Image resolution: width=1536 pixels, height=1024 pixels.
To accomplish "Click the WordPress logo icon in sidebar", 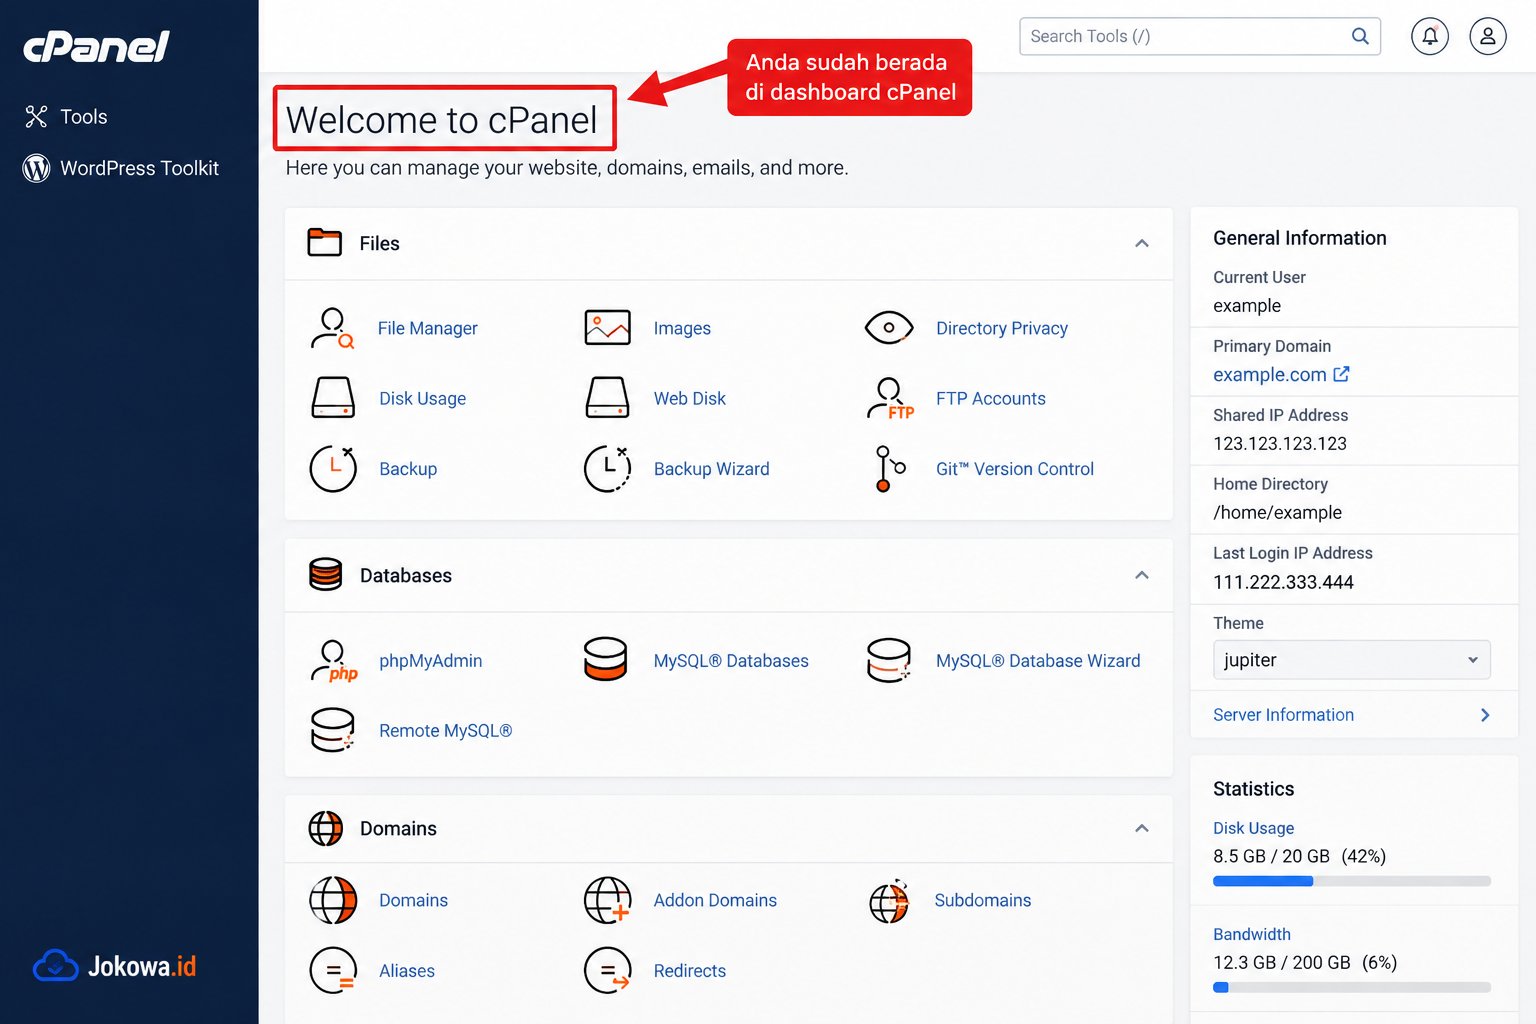I will (36, 168).
